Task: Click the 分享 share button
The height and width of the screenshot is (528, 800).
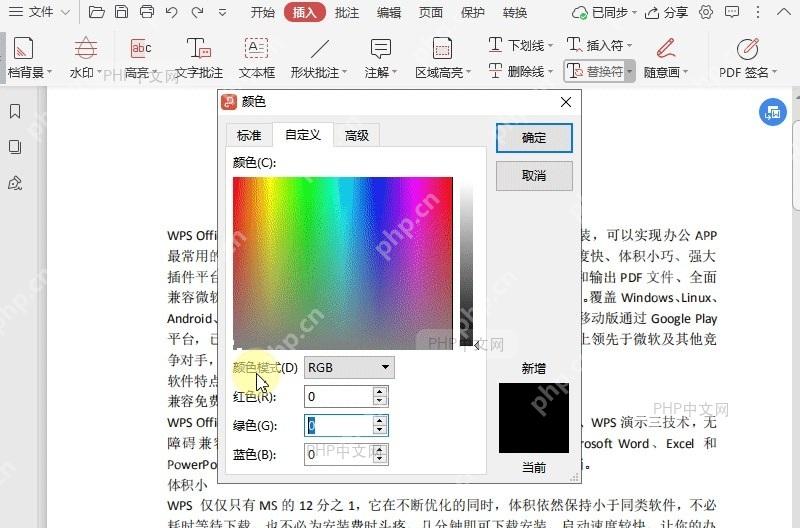Action: [666, 12]
